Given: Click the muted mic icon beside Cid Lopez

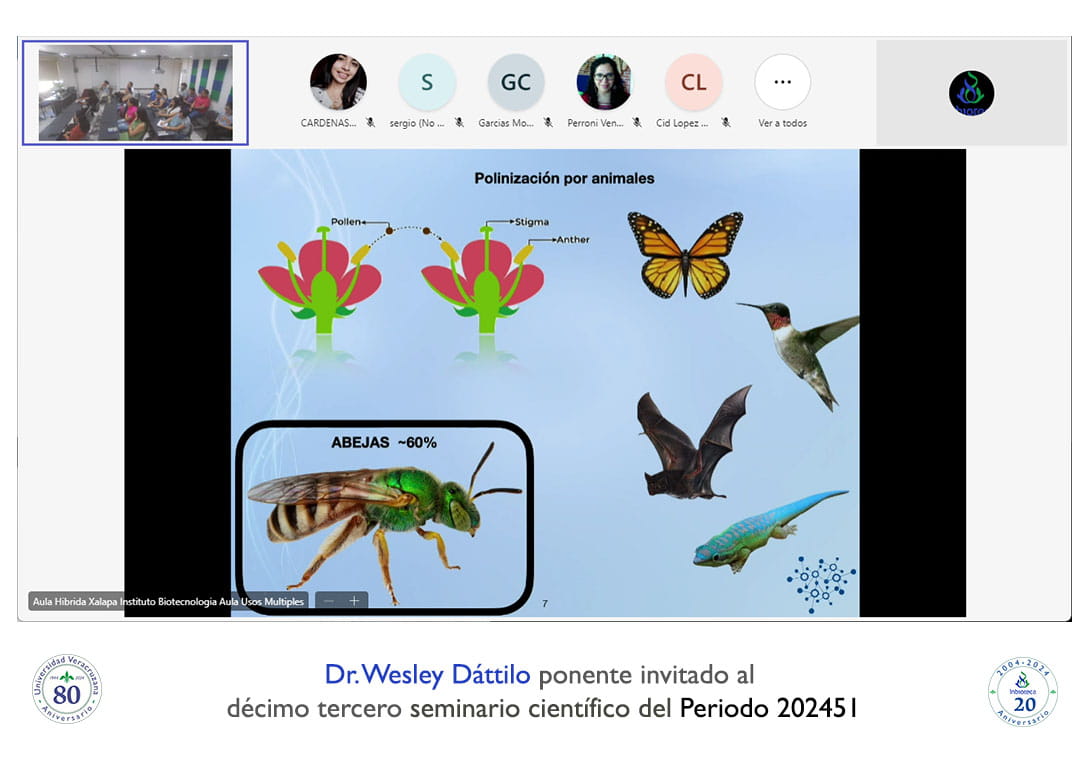Looking at the screenshot, I should (x=725, y=123).
